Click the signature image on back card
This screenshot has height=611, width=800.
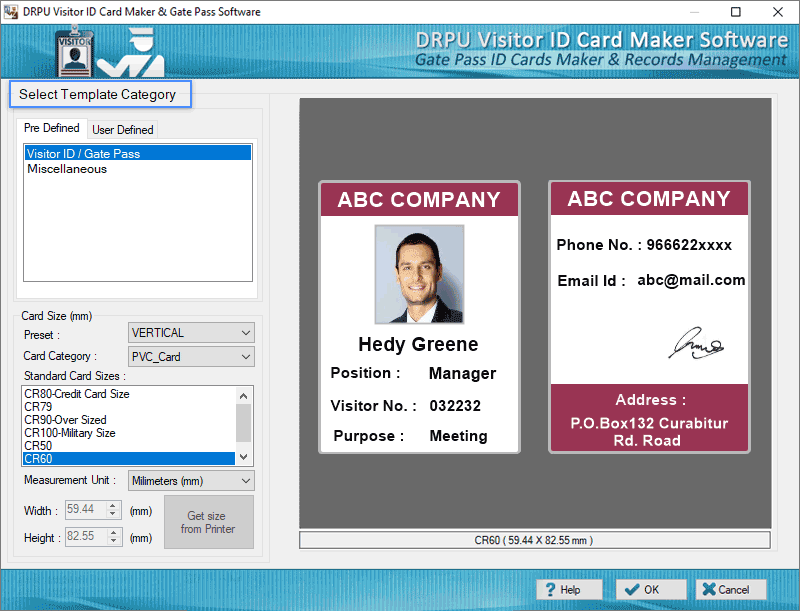pyautogui.click(x=696, y=343)
